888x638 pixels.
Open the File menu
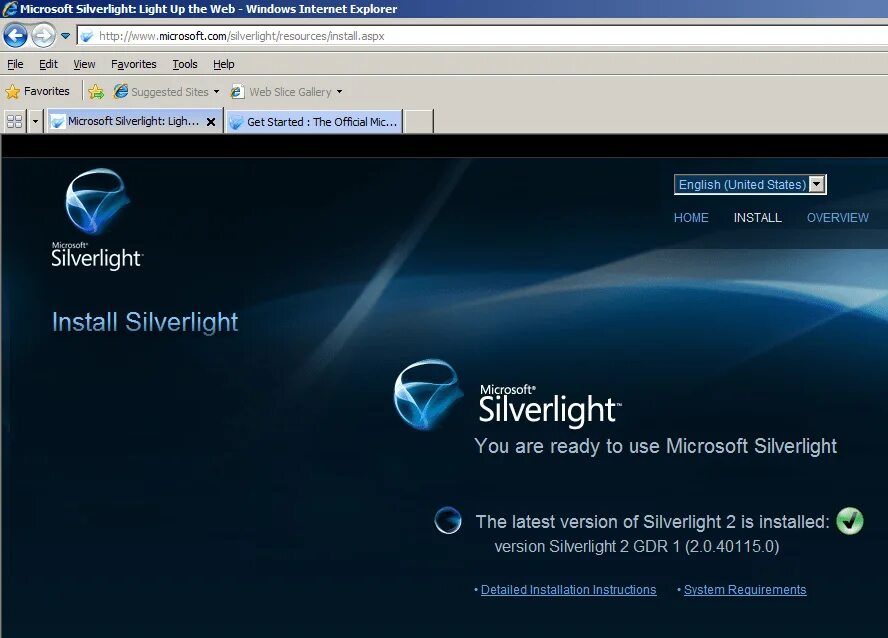click(x=15, y=64)
